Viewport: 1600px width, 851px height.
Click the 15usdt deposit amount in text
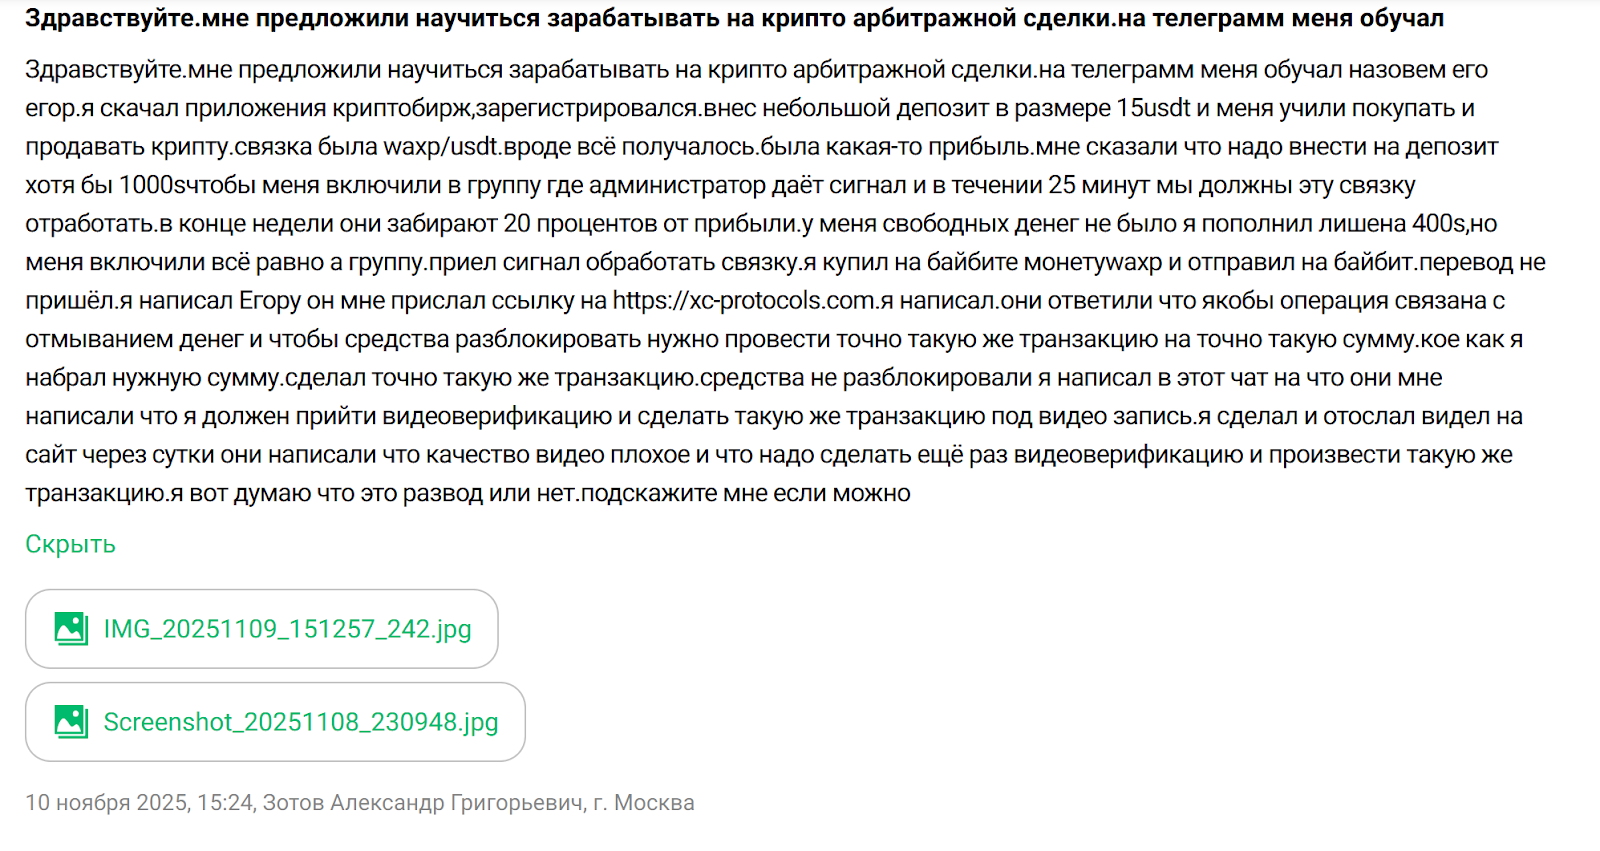1153,108
